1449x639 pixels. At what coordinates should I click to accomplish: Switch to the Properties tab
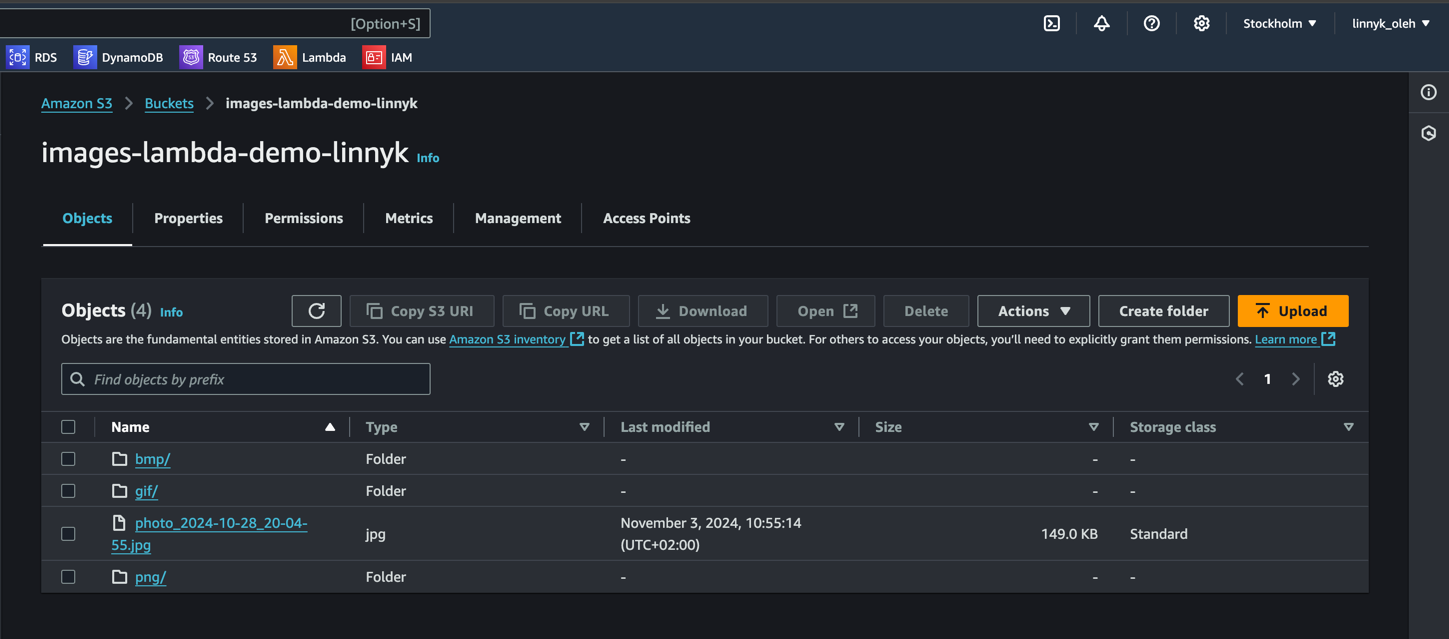click(x=188, y=218)
